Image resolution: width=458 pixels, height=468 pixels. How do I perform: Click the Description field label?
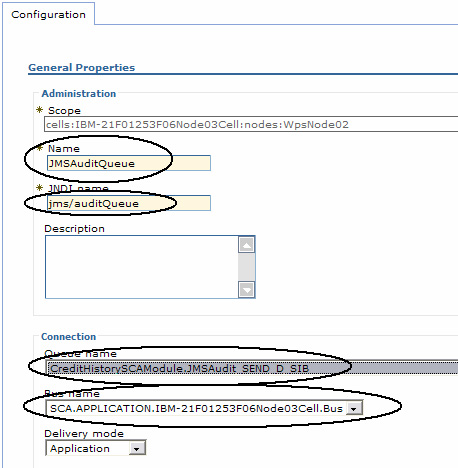point(74,229)
